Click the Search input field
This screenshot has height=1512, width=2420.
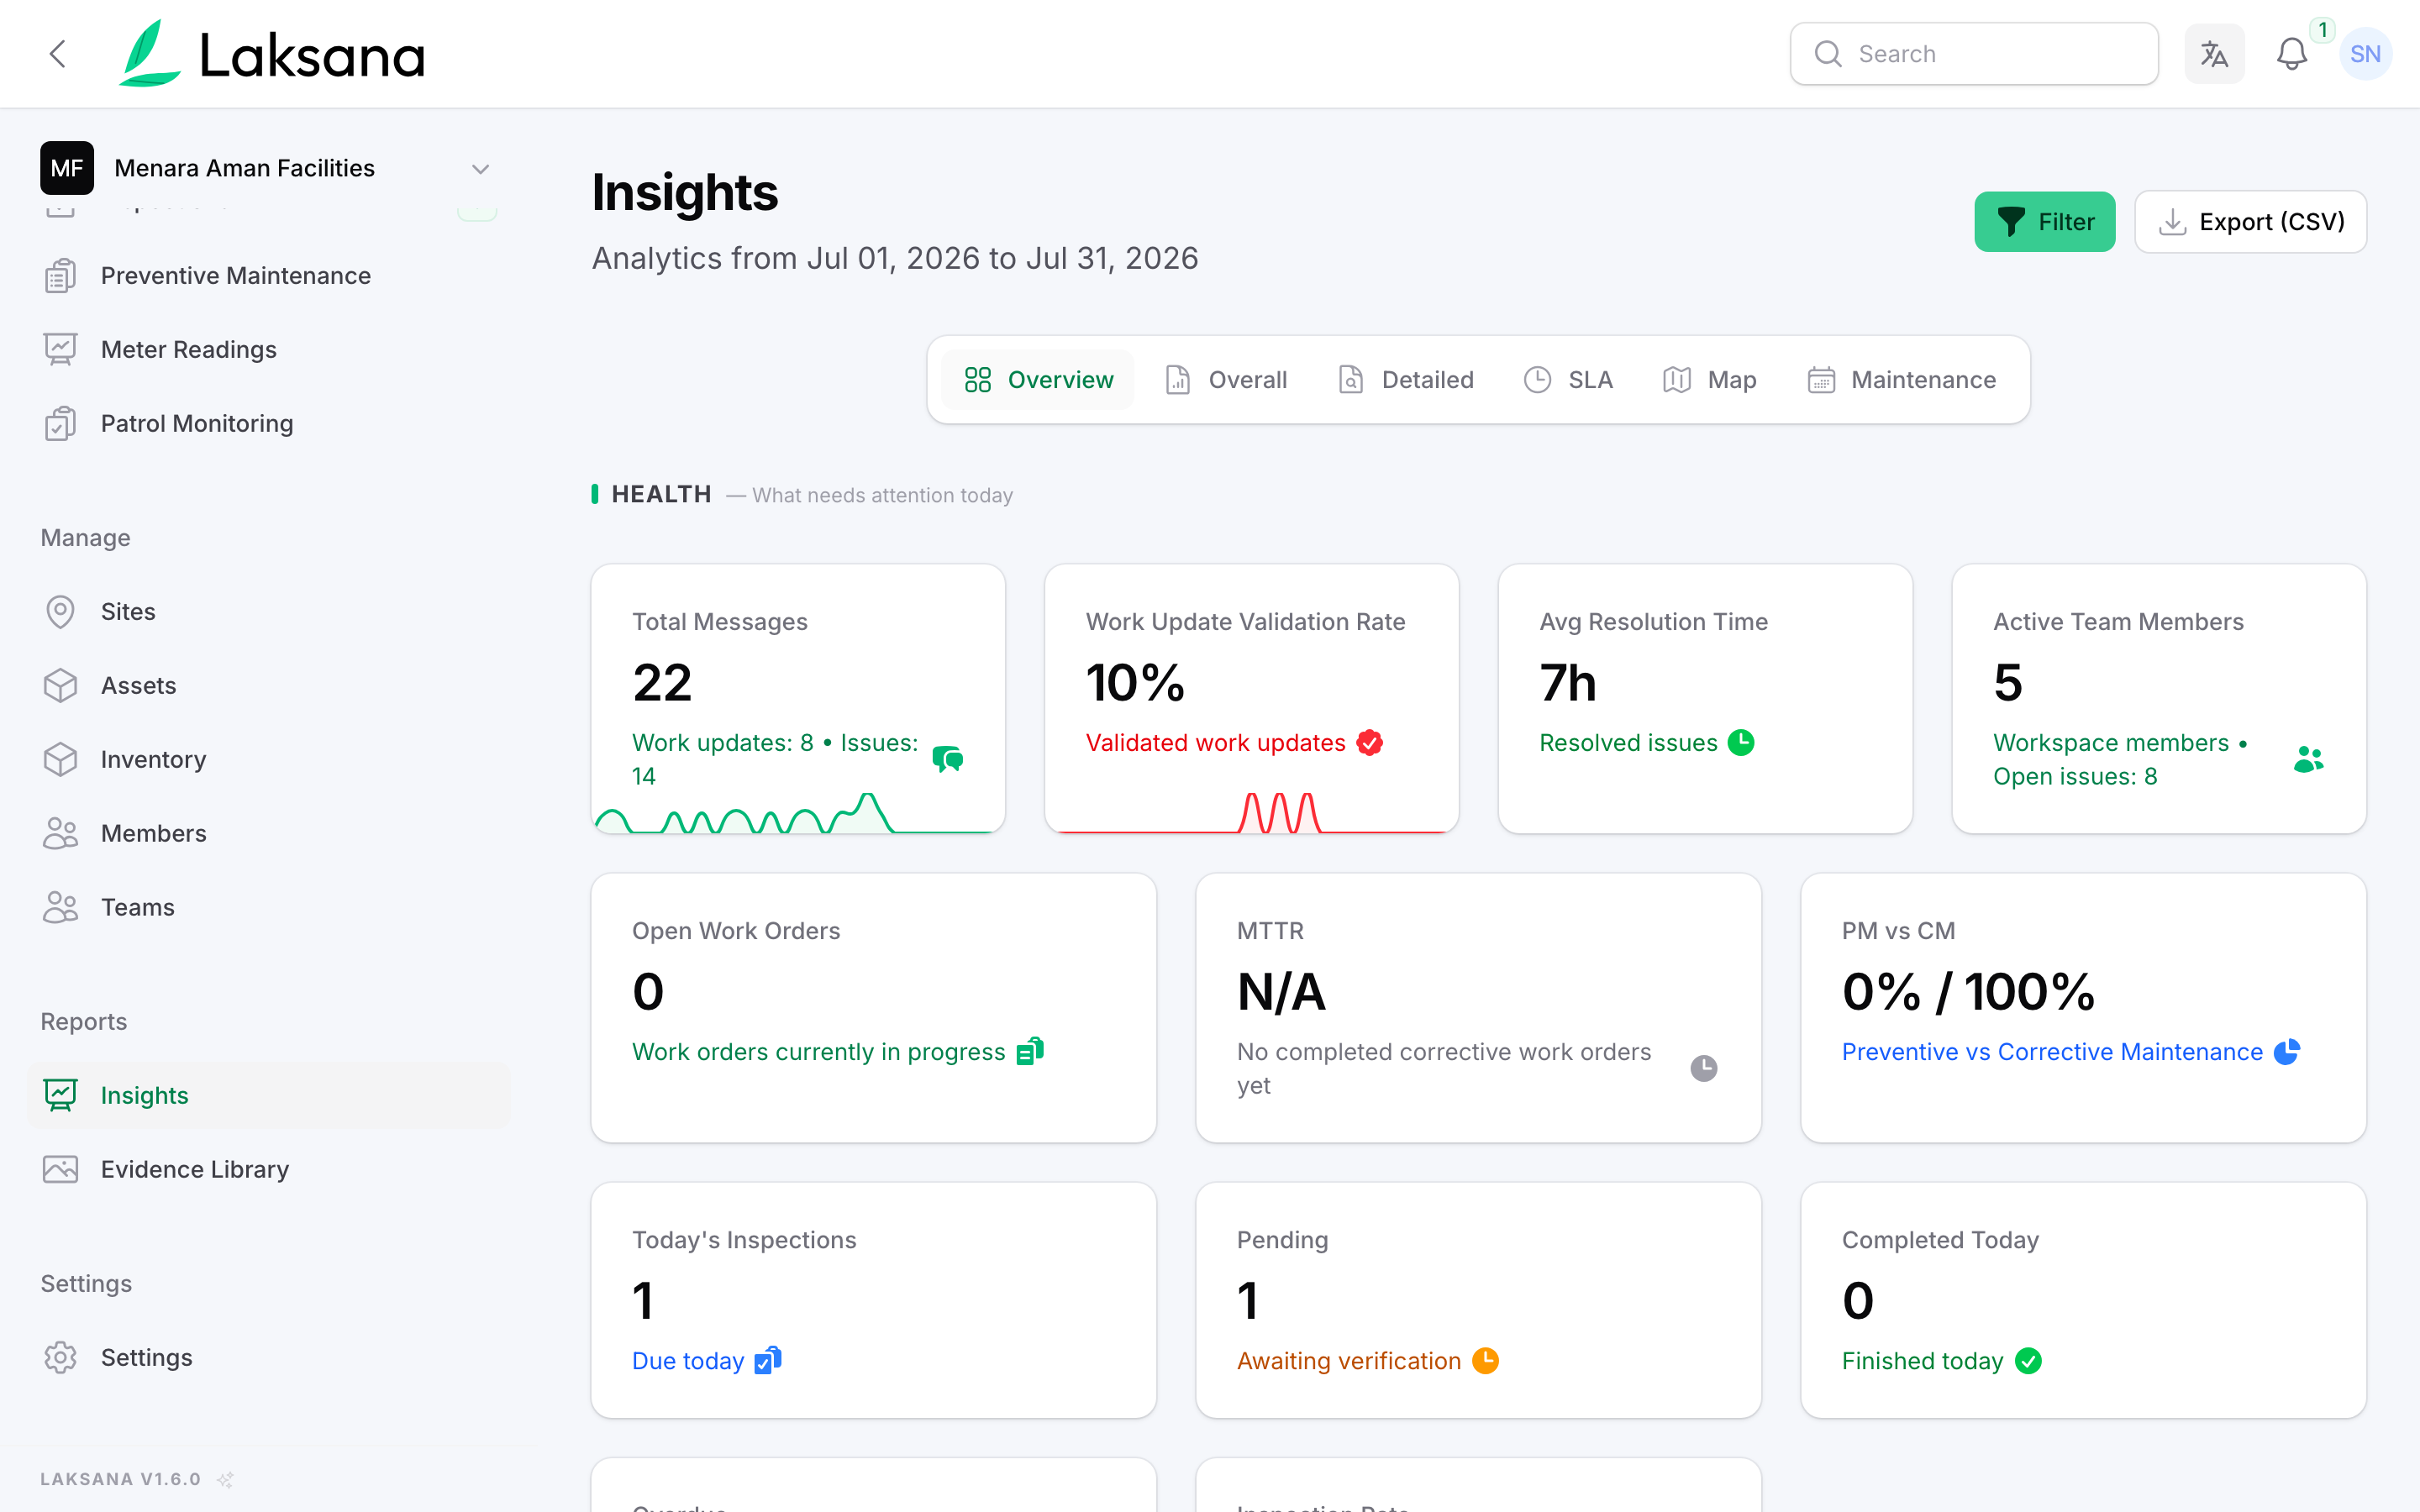(x=1974, y=54)
